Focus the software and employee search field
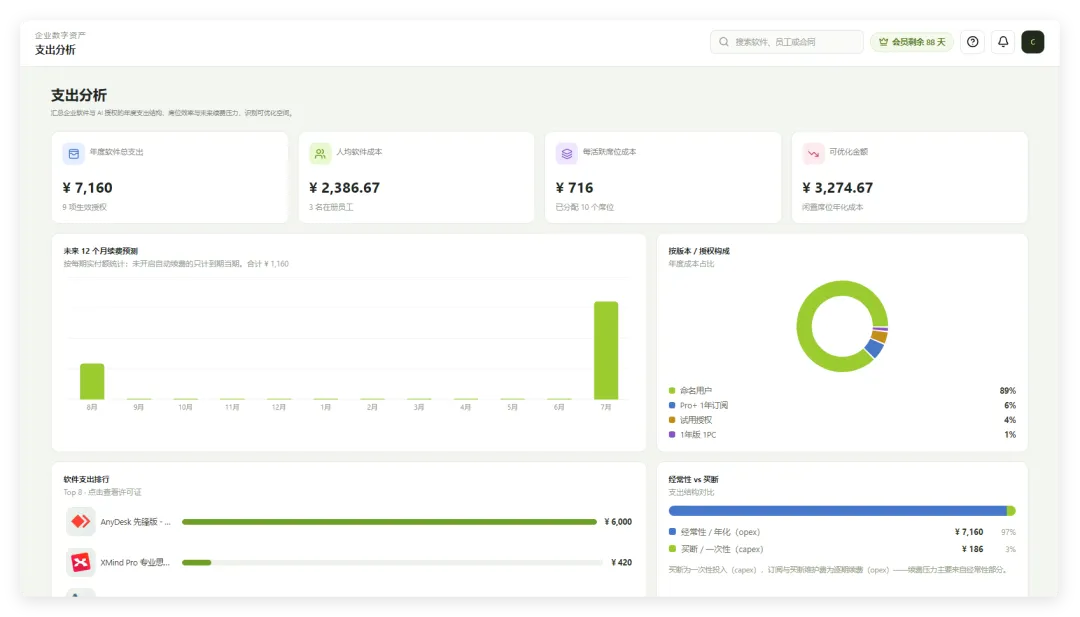Viewport: 1080px width, 617px height. (787, 42)
